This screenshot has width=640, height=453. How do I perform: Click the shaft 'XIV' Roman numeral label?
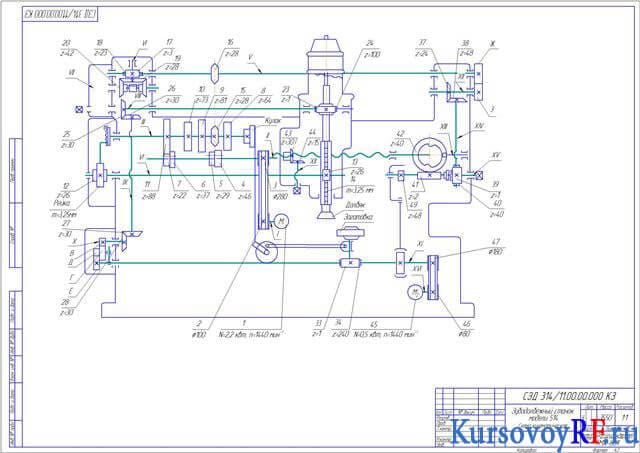point(478,126)
